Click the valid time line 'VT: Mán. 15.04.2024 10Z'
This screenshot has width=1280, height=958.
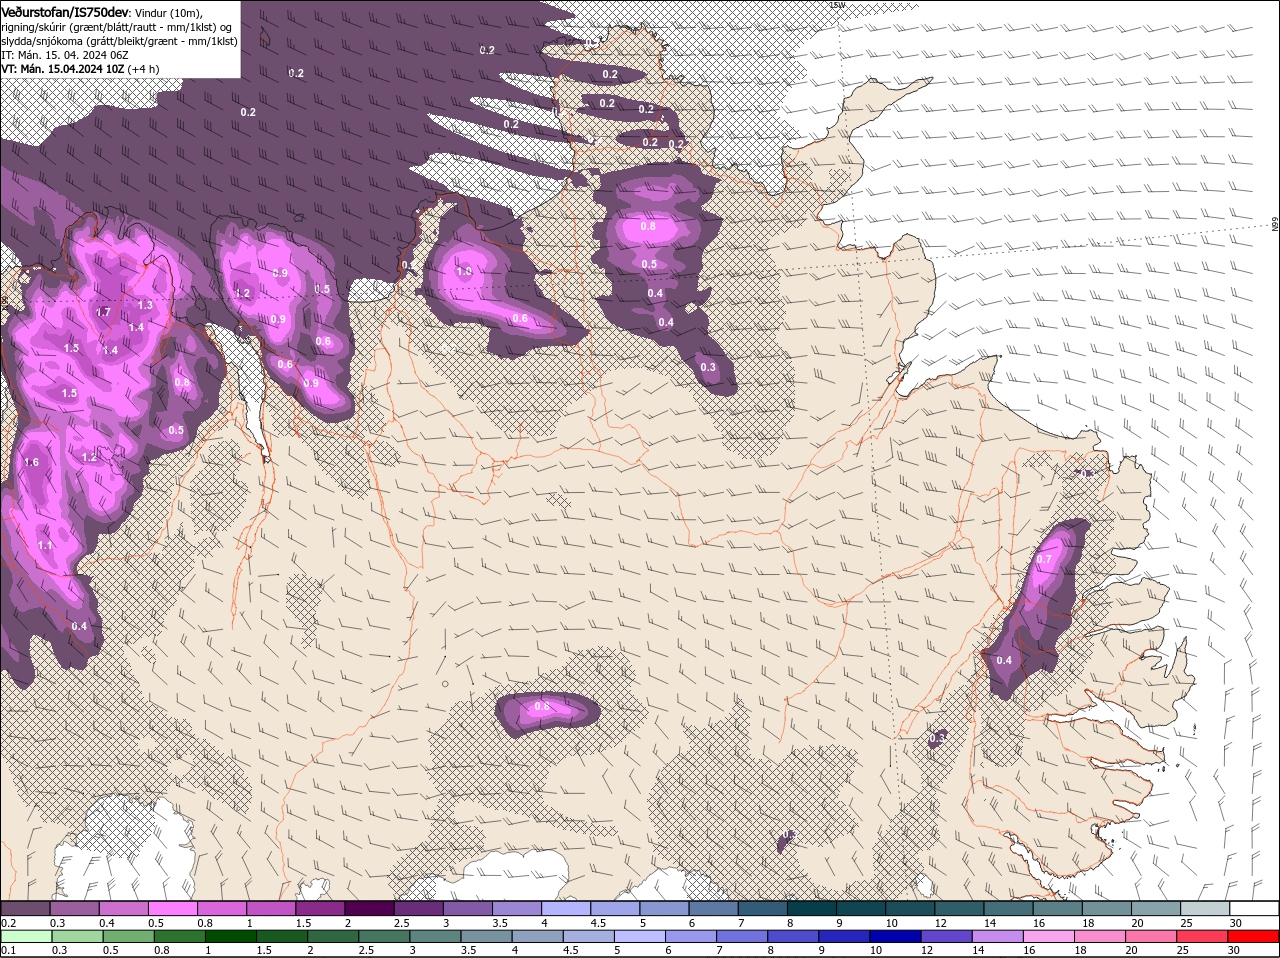pyautogui.click(x=62, y=69)
